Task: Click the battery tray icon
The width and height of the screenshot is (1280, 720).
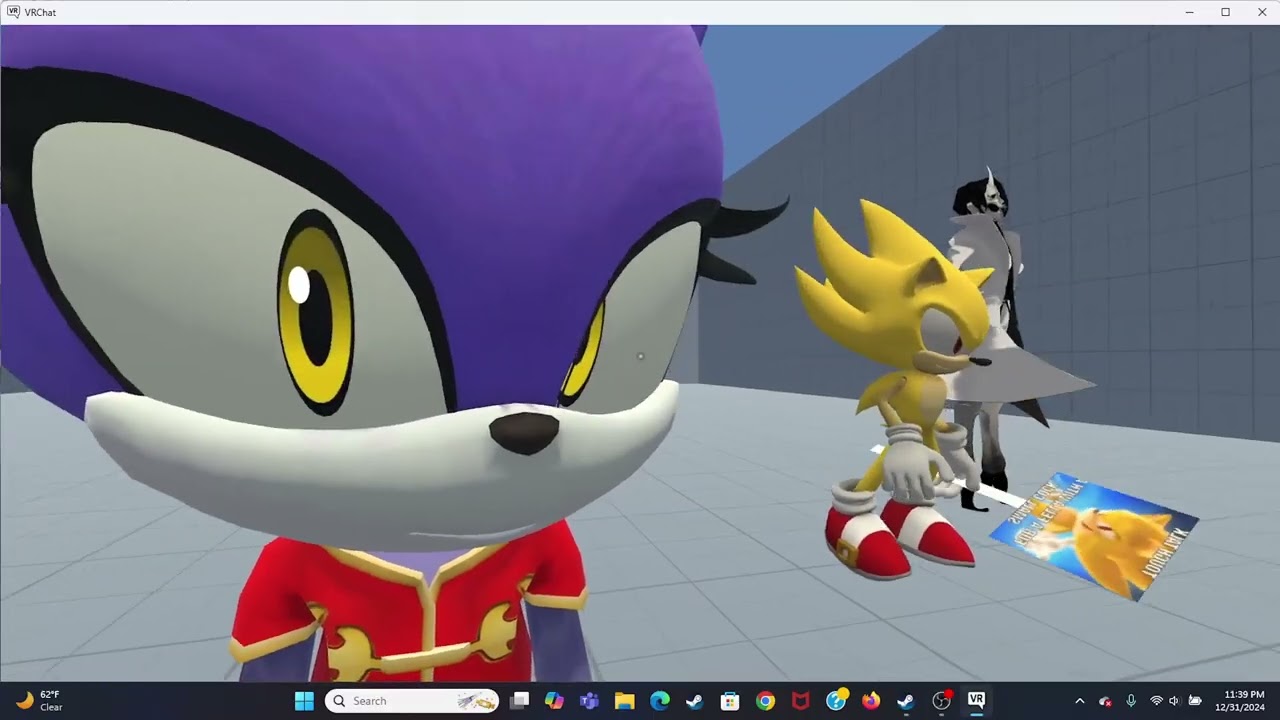Action: (1194, 701)
